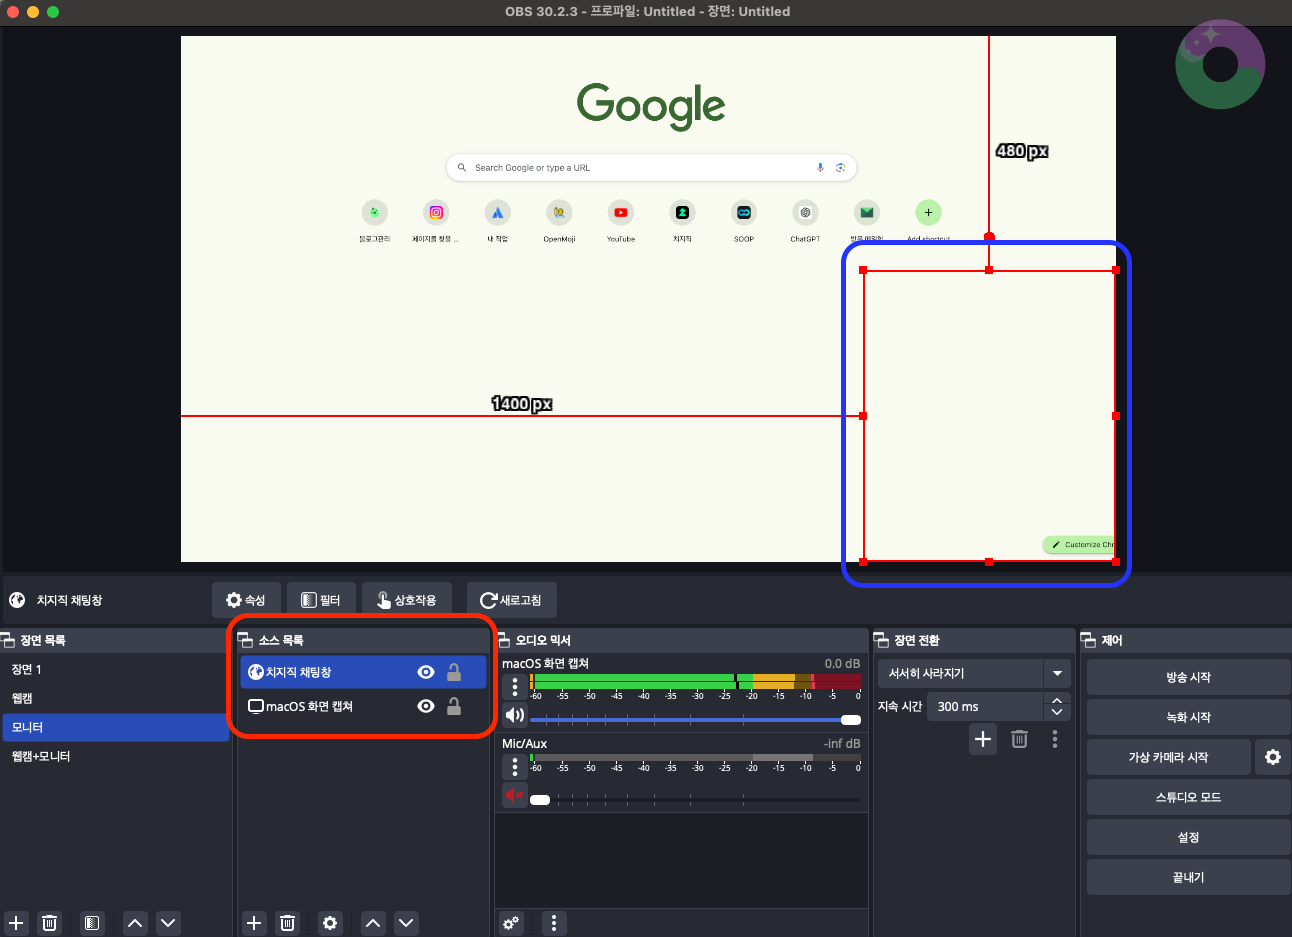
Task: Float the 오디오 믹서 dock via its title icon
Action: coord(505,640)
